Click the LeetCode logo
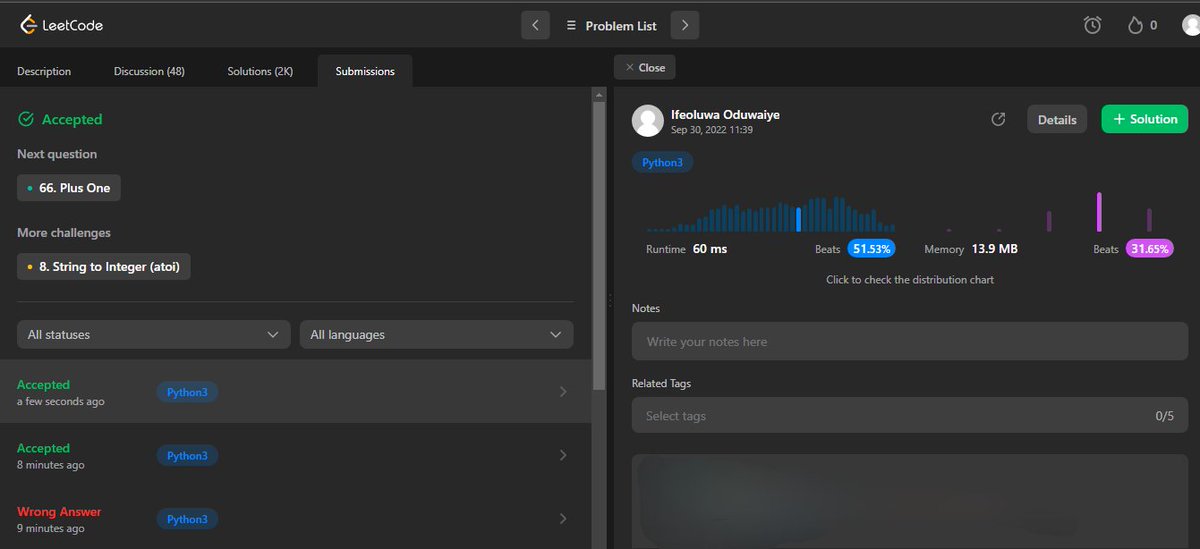Viewport: 1200px width, 549px height. point(61,25)
